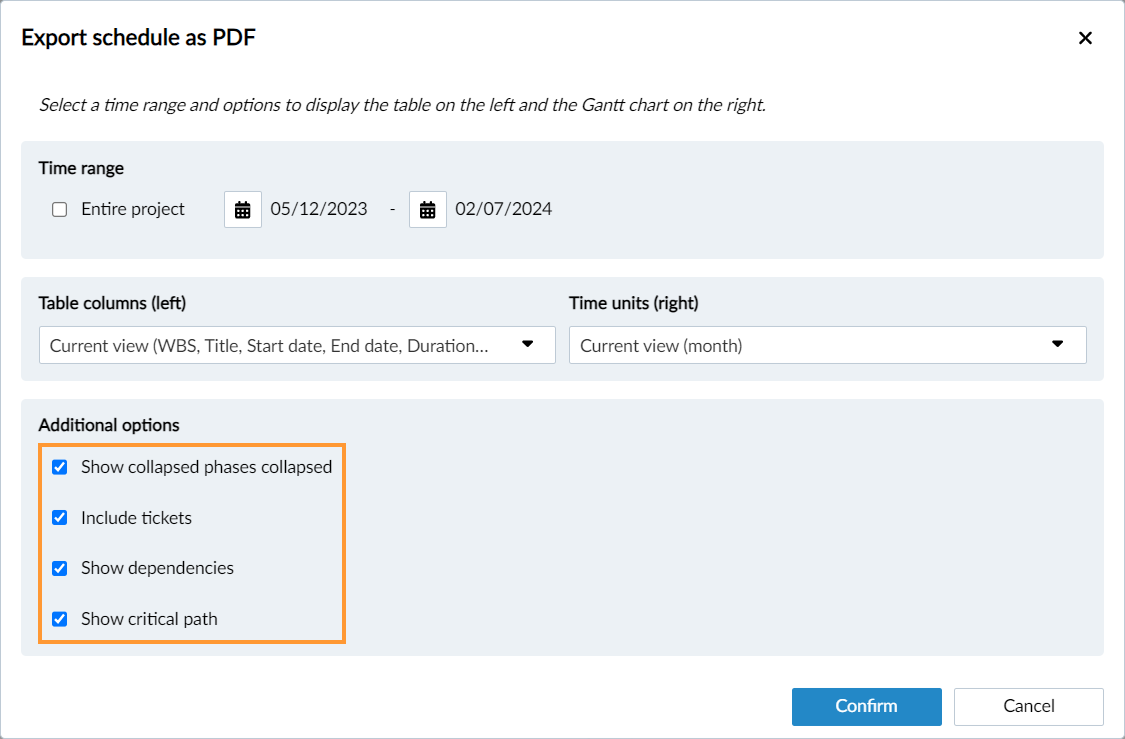Open the end date calendar picker
The width and height of the screenshot is (1125, 739).
coord(427,210)
